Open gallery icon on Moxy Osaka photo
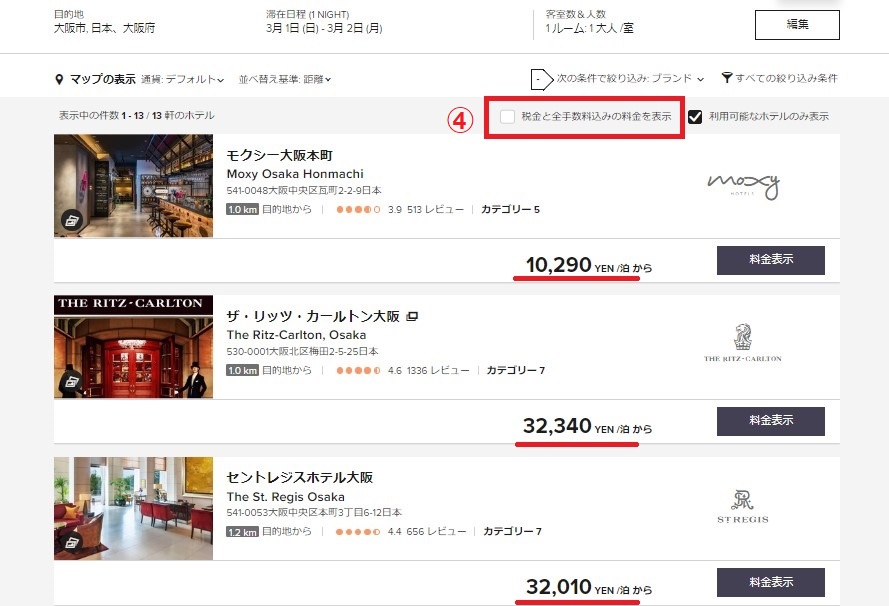The image size is (889, 606). [71, 221]
